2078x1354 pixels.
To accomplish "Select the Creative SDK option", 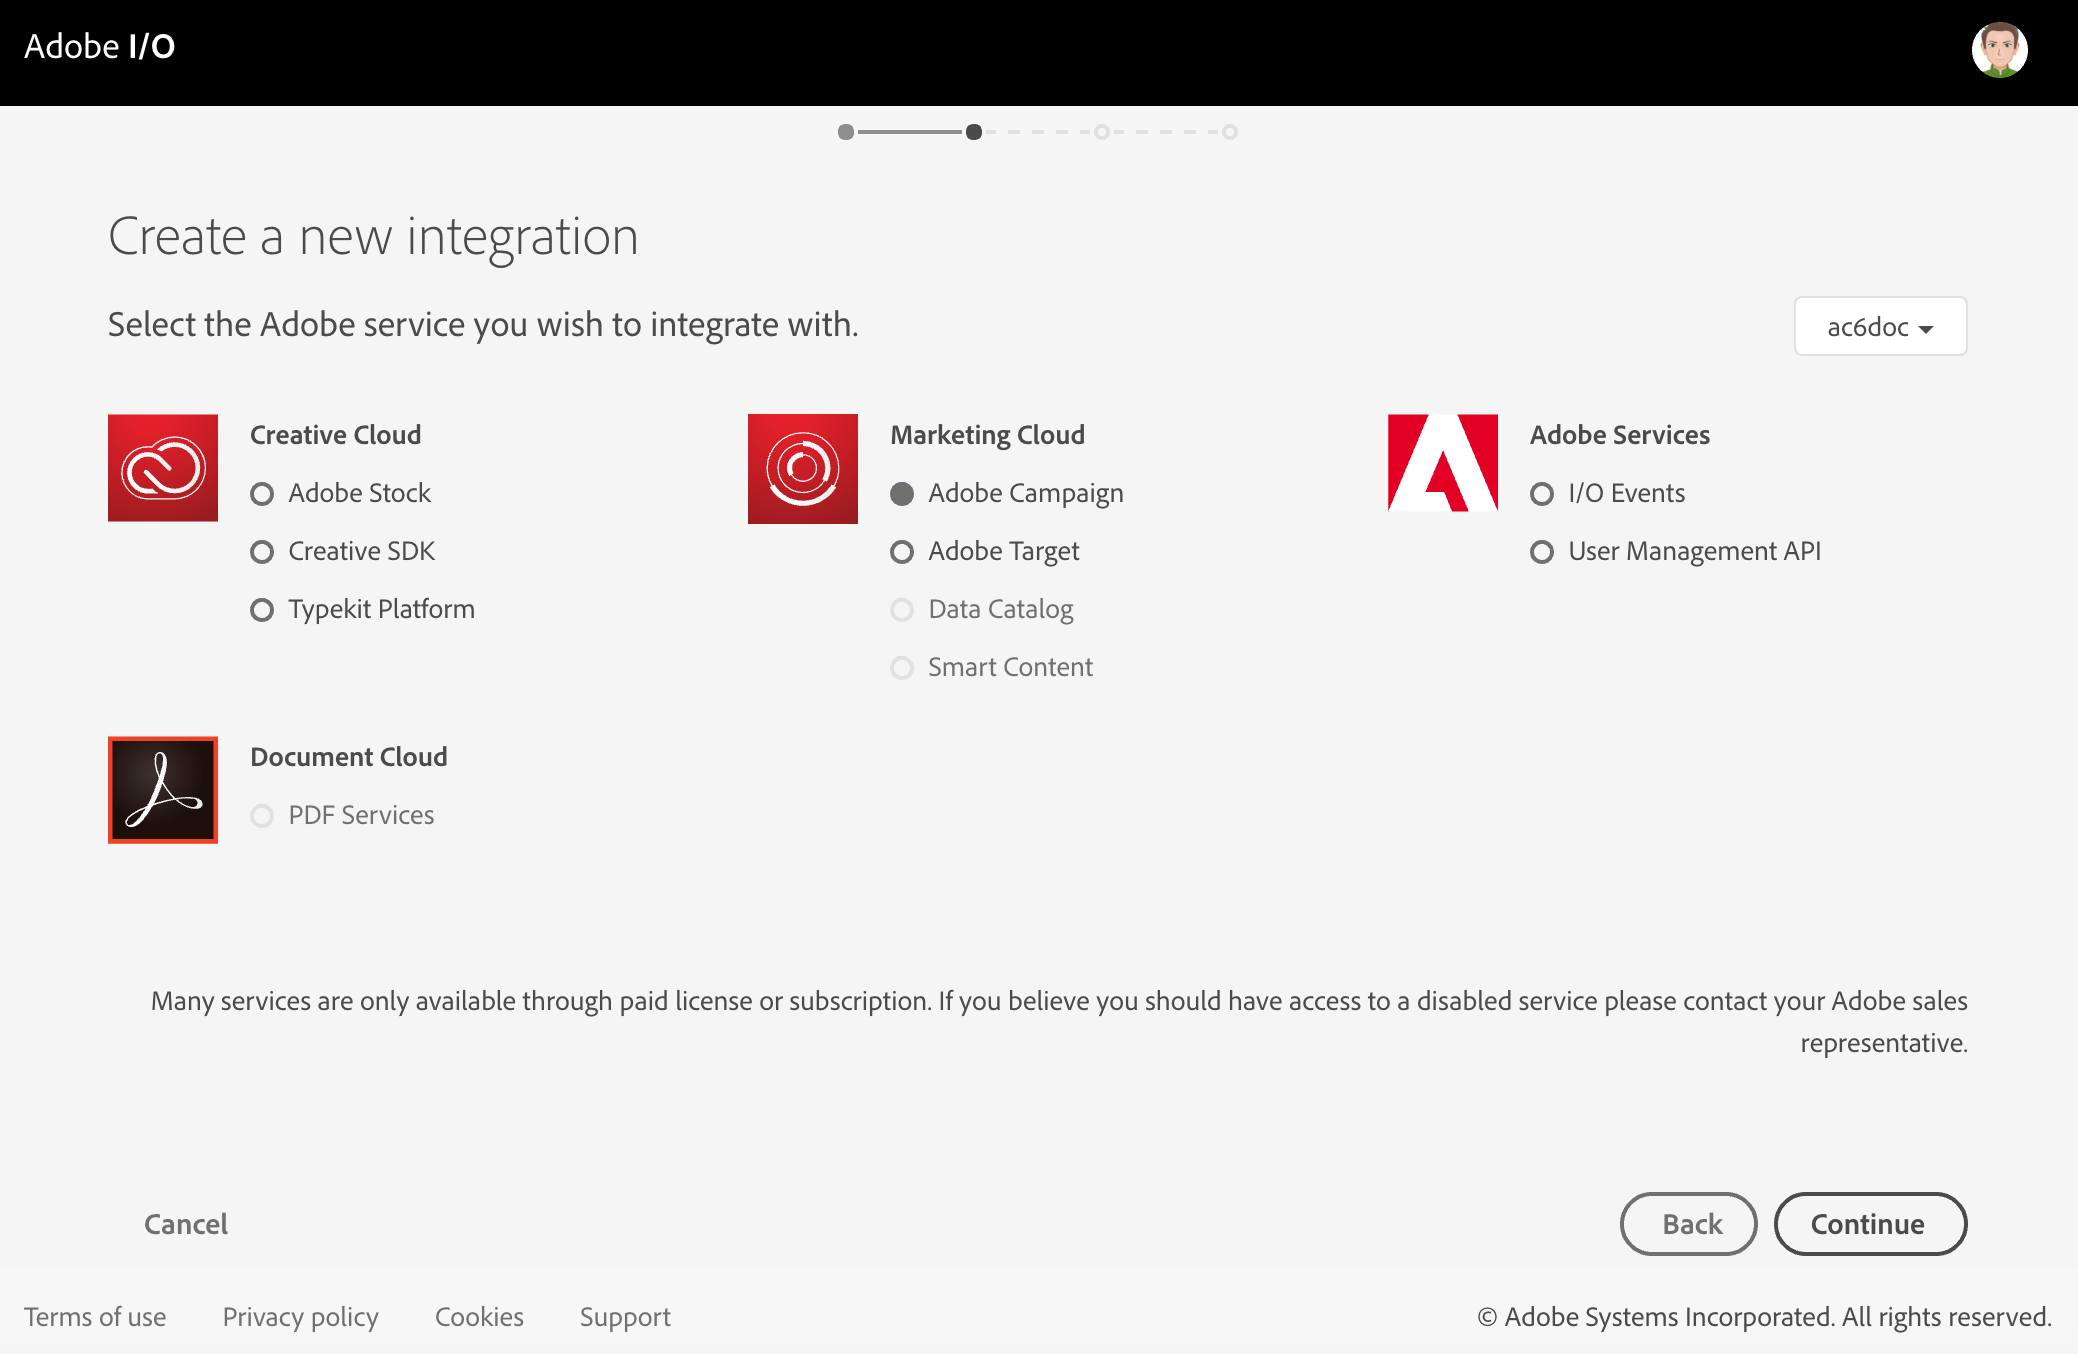I will coord(262,552).
